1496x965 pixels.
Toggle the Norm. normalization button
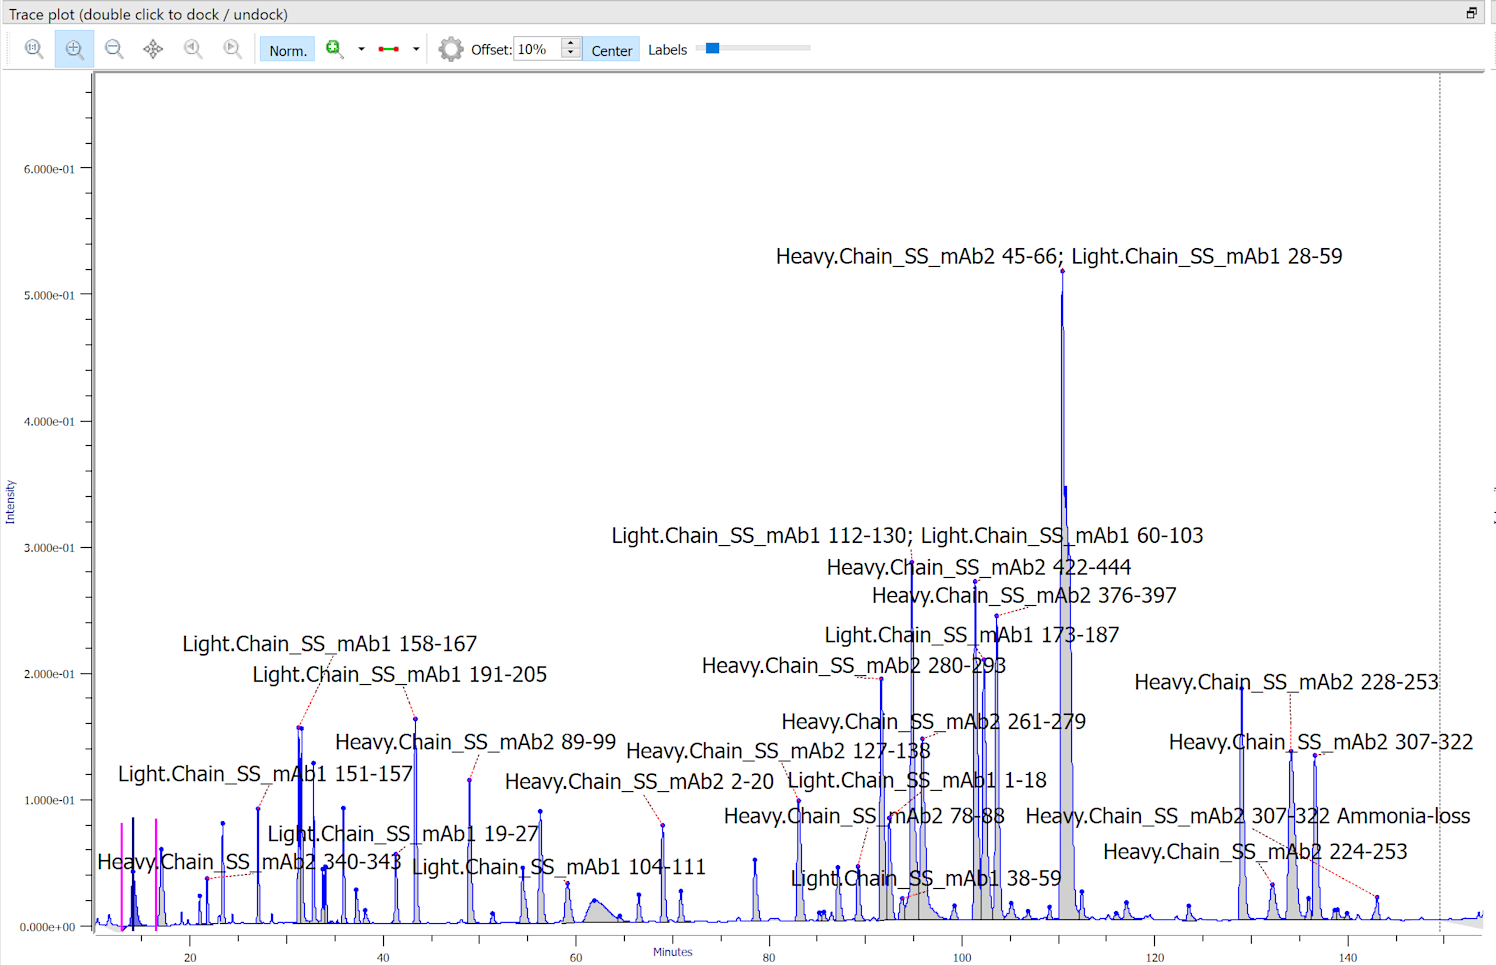click(x=287, y=50)
